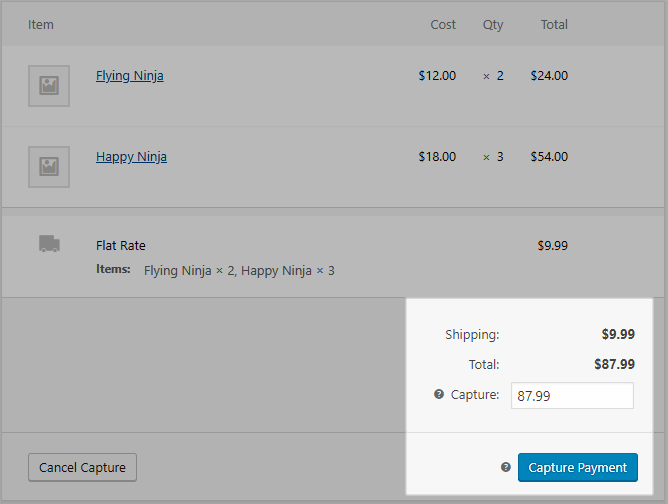Click the Cost column header

tap(443, 25)
